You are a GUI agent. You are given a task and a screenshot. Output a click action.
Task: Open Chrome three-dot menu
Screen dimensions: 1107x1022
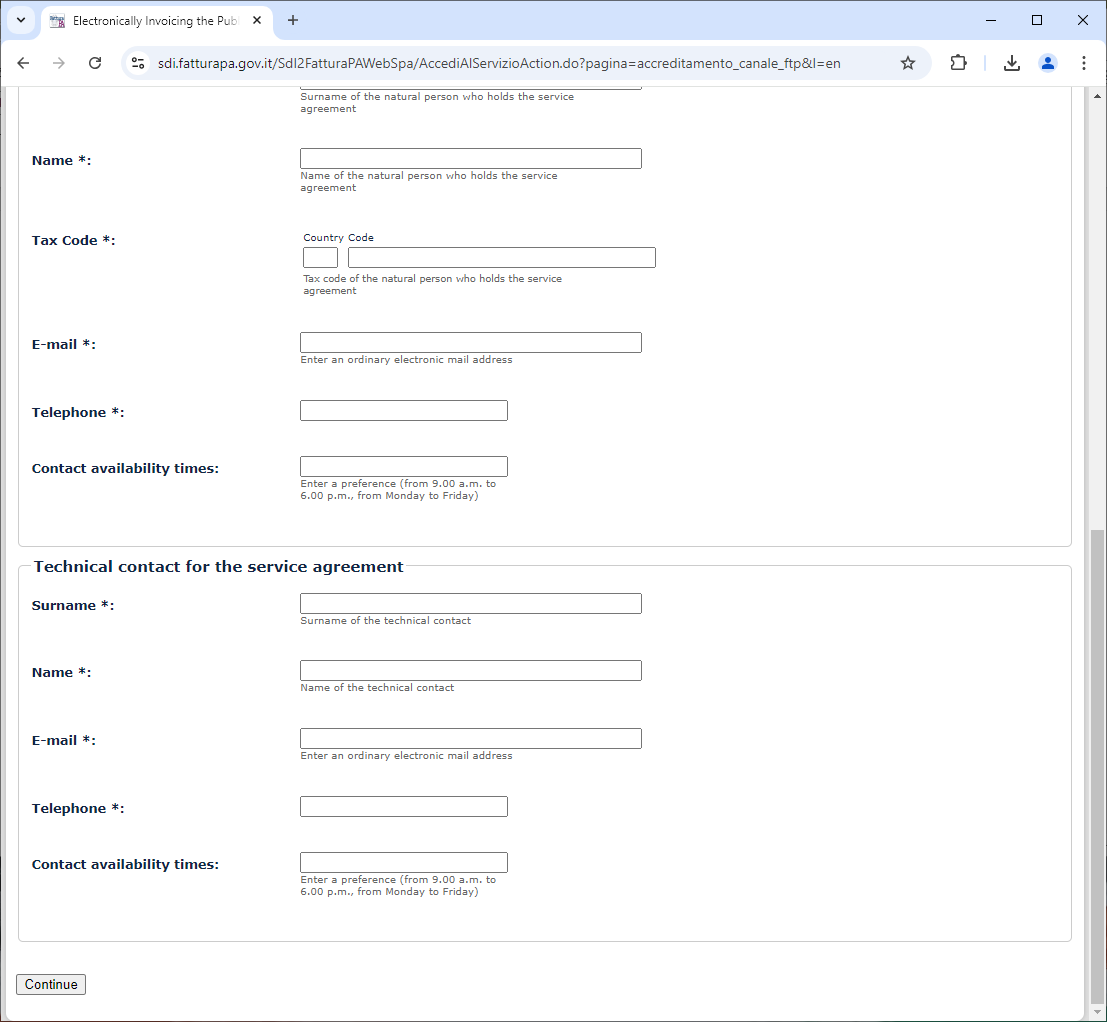coord(1083,63)
